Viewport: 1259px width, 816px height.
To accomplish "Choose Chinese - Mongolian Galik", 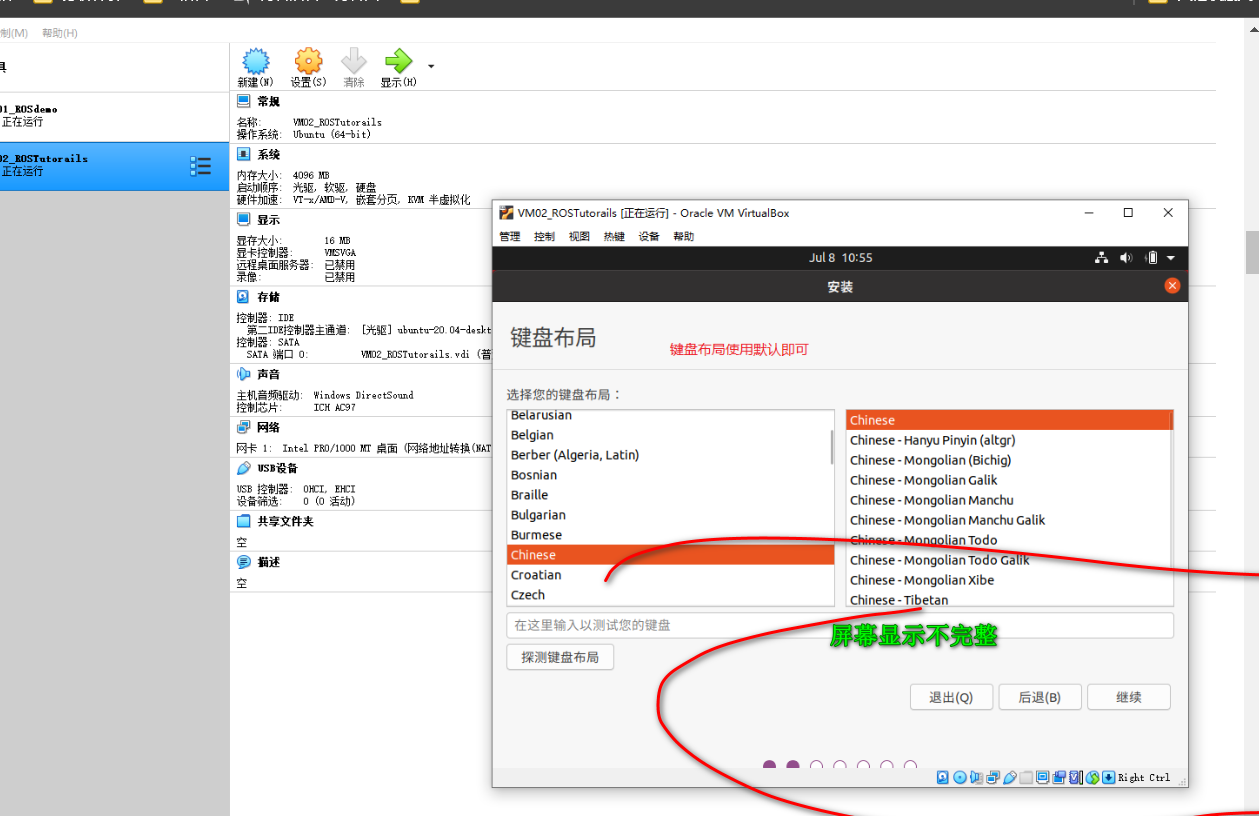I will pos(1009,480).
